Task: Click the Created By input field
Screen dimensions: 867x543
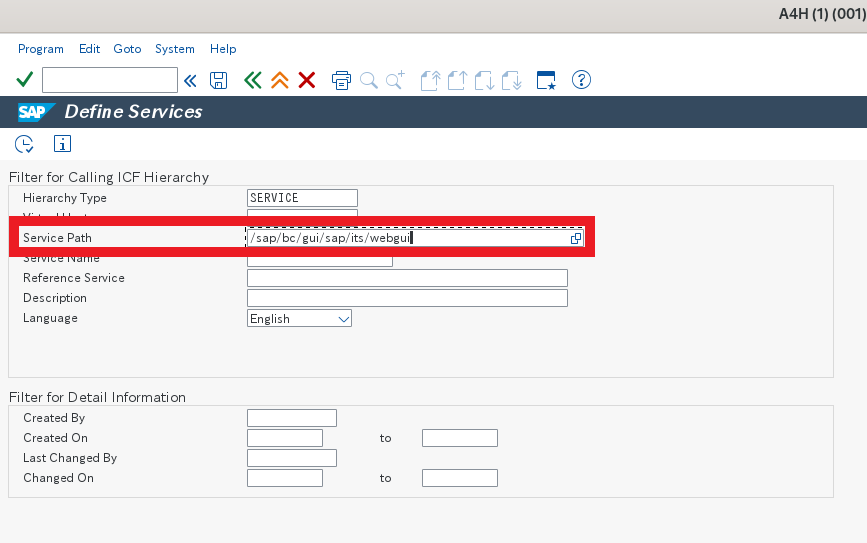Action: point(292,418)
